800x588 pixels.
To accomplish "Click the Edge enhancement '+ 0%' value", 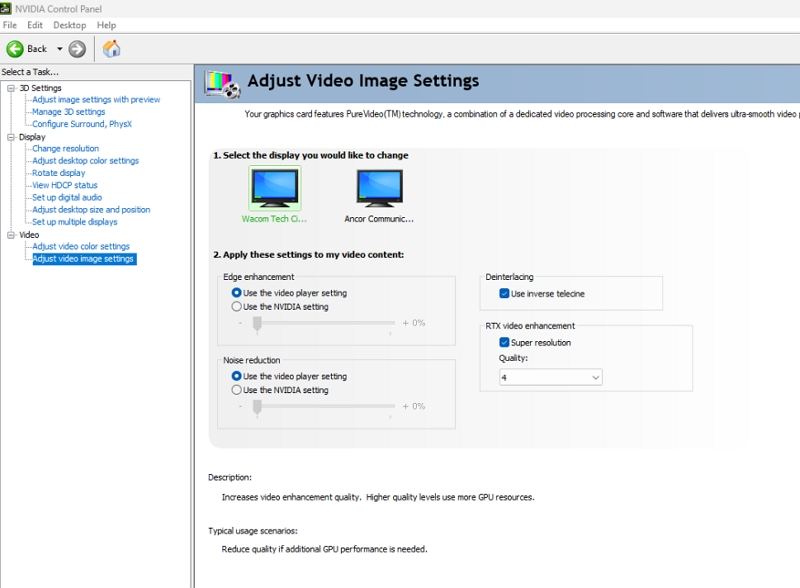I will tap(414, 323).
